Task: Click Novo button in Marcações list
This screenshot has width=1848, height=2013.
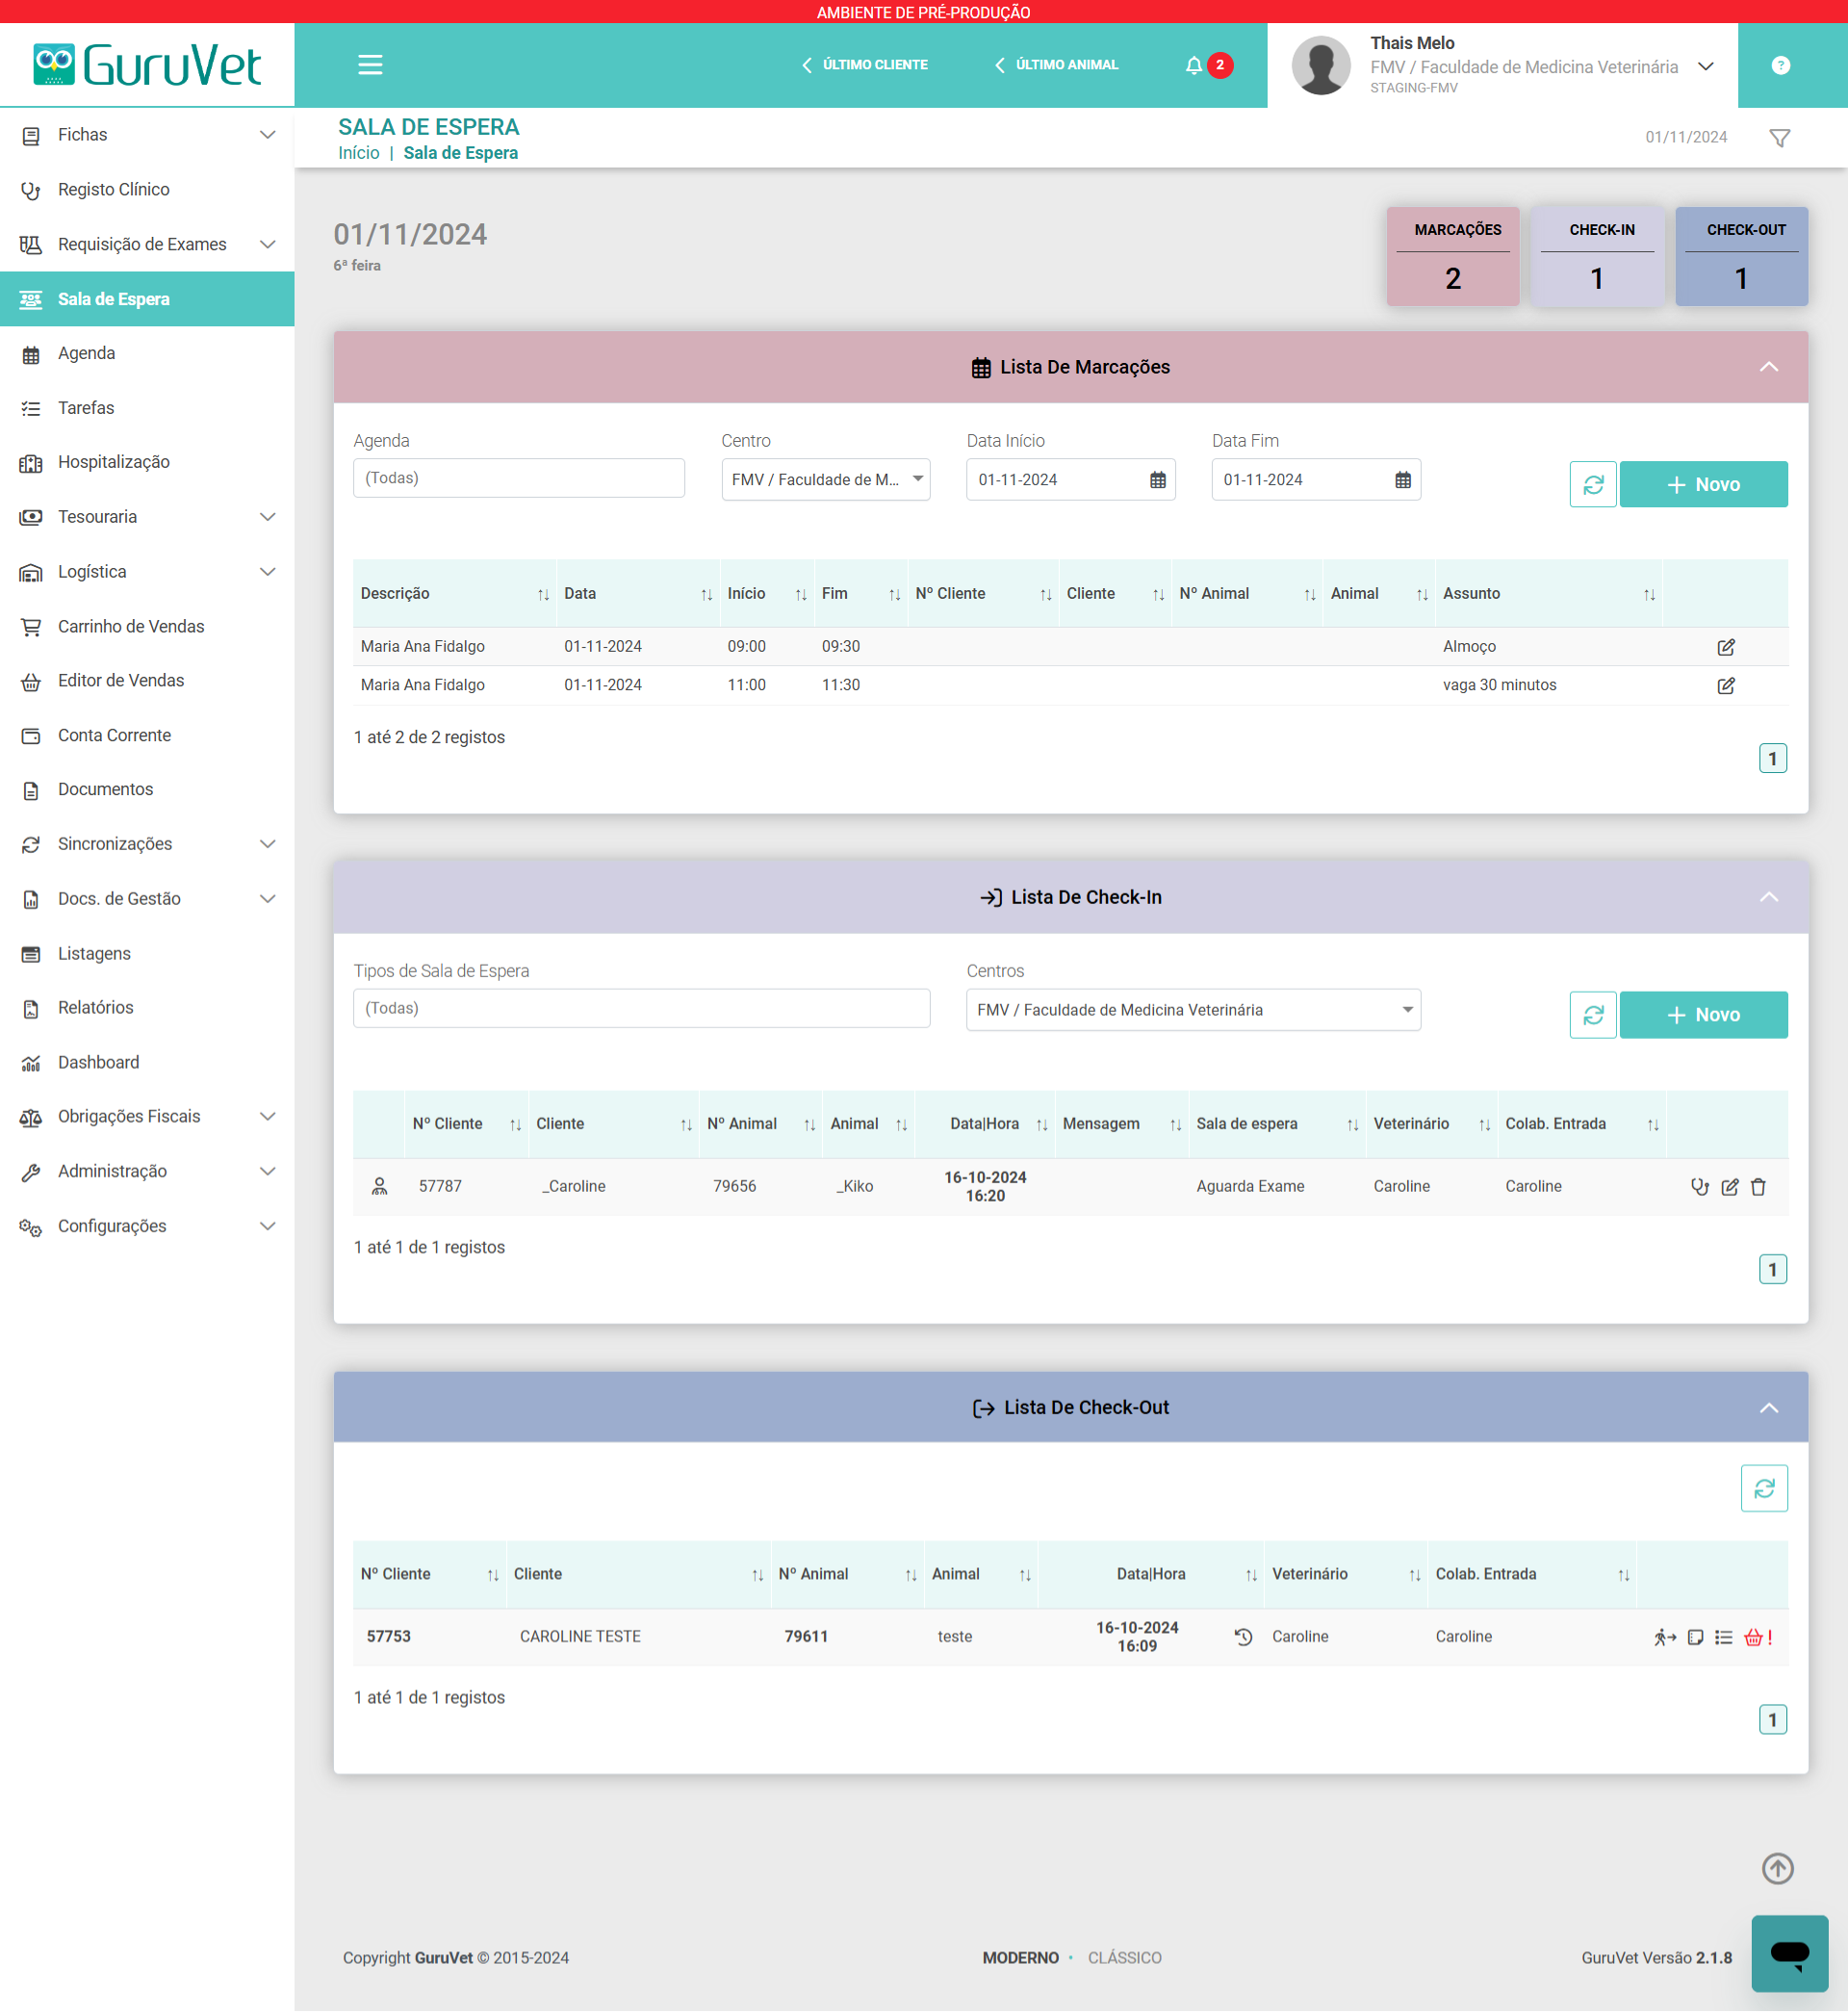Action: [1702, 484]
